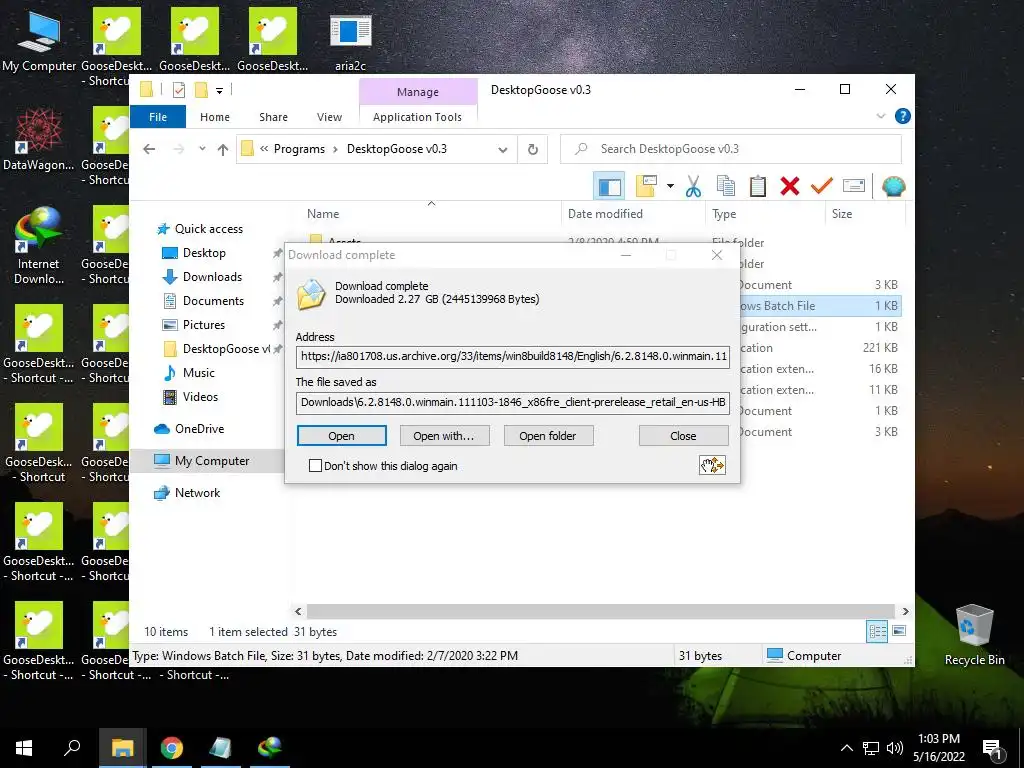Click the Copy toolbar icon
1024x768 pixels.
coord(726,187)
